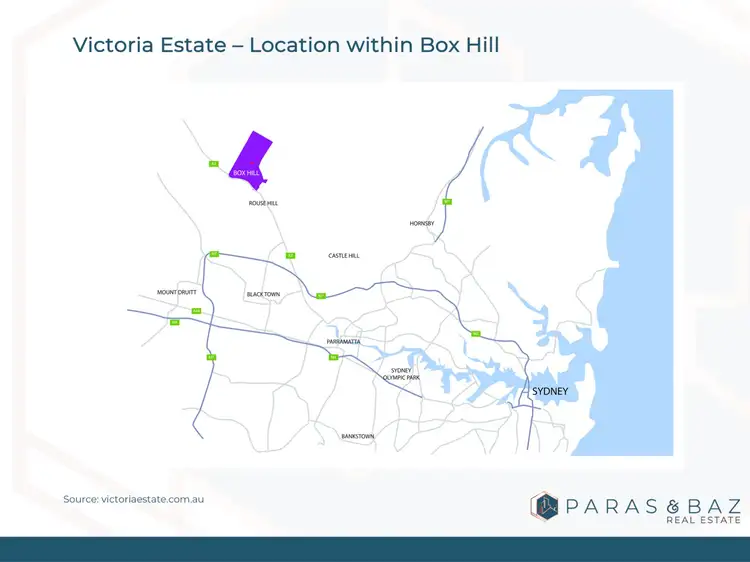Viewport: 750px width, 562px height.
Task: Select the route badge between Rouse Hill and Castle Hill
Action: pyautogui.click(x=291, y=255)
